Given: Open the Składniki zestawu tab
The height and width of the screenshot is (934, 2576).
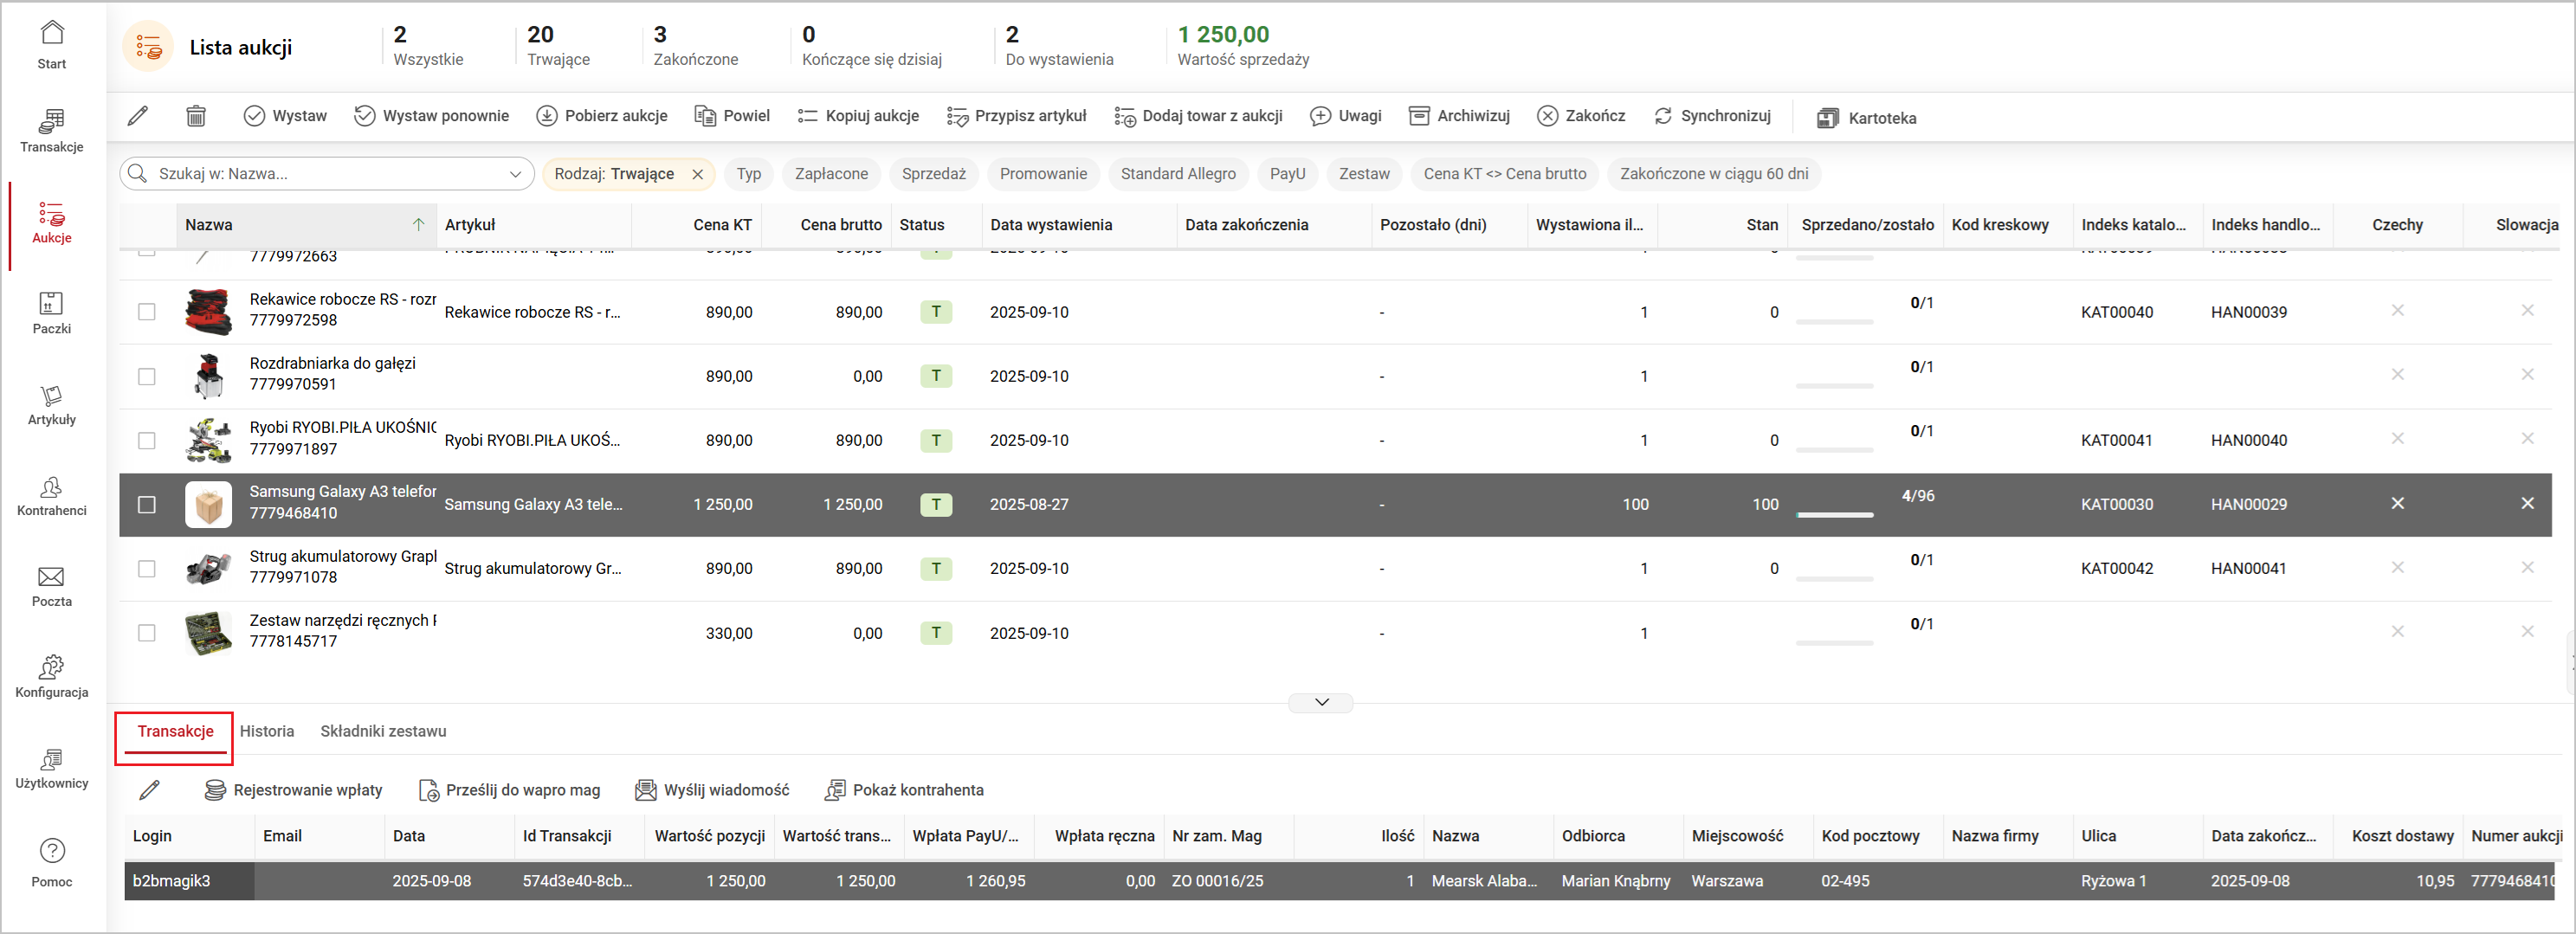Looking at the screenshot, I should [x=383, y=731].
